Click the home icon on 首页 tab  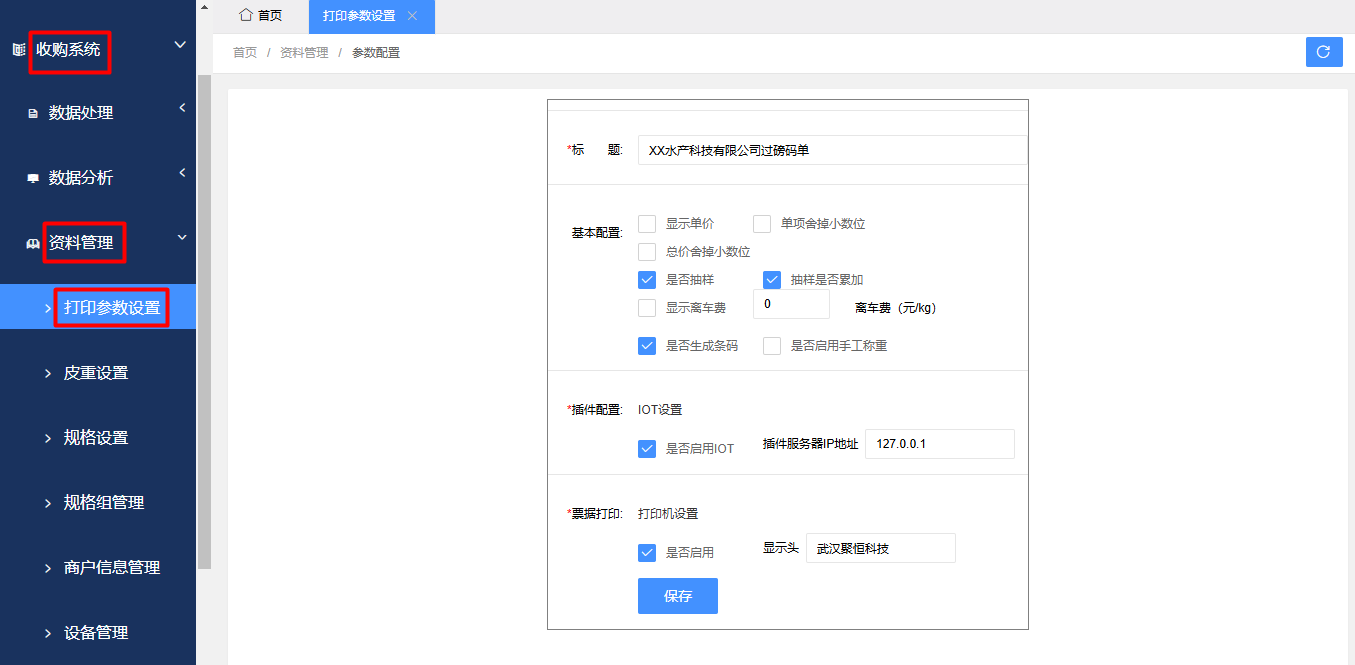(x=245, y=15)
